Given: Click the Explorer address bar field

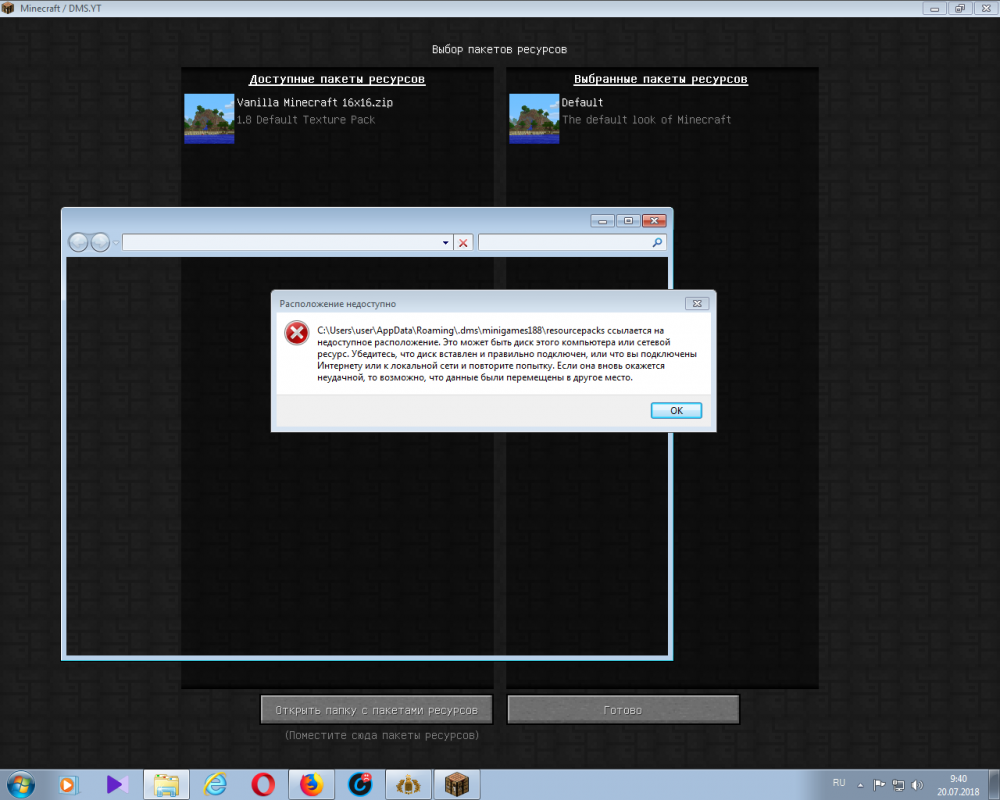Looking at the screenshot, I should point(281,242).
